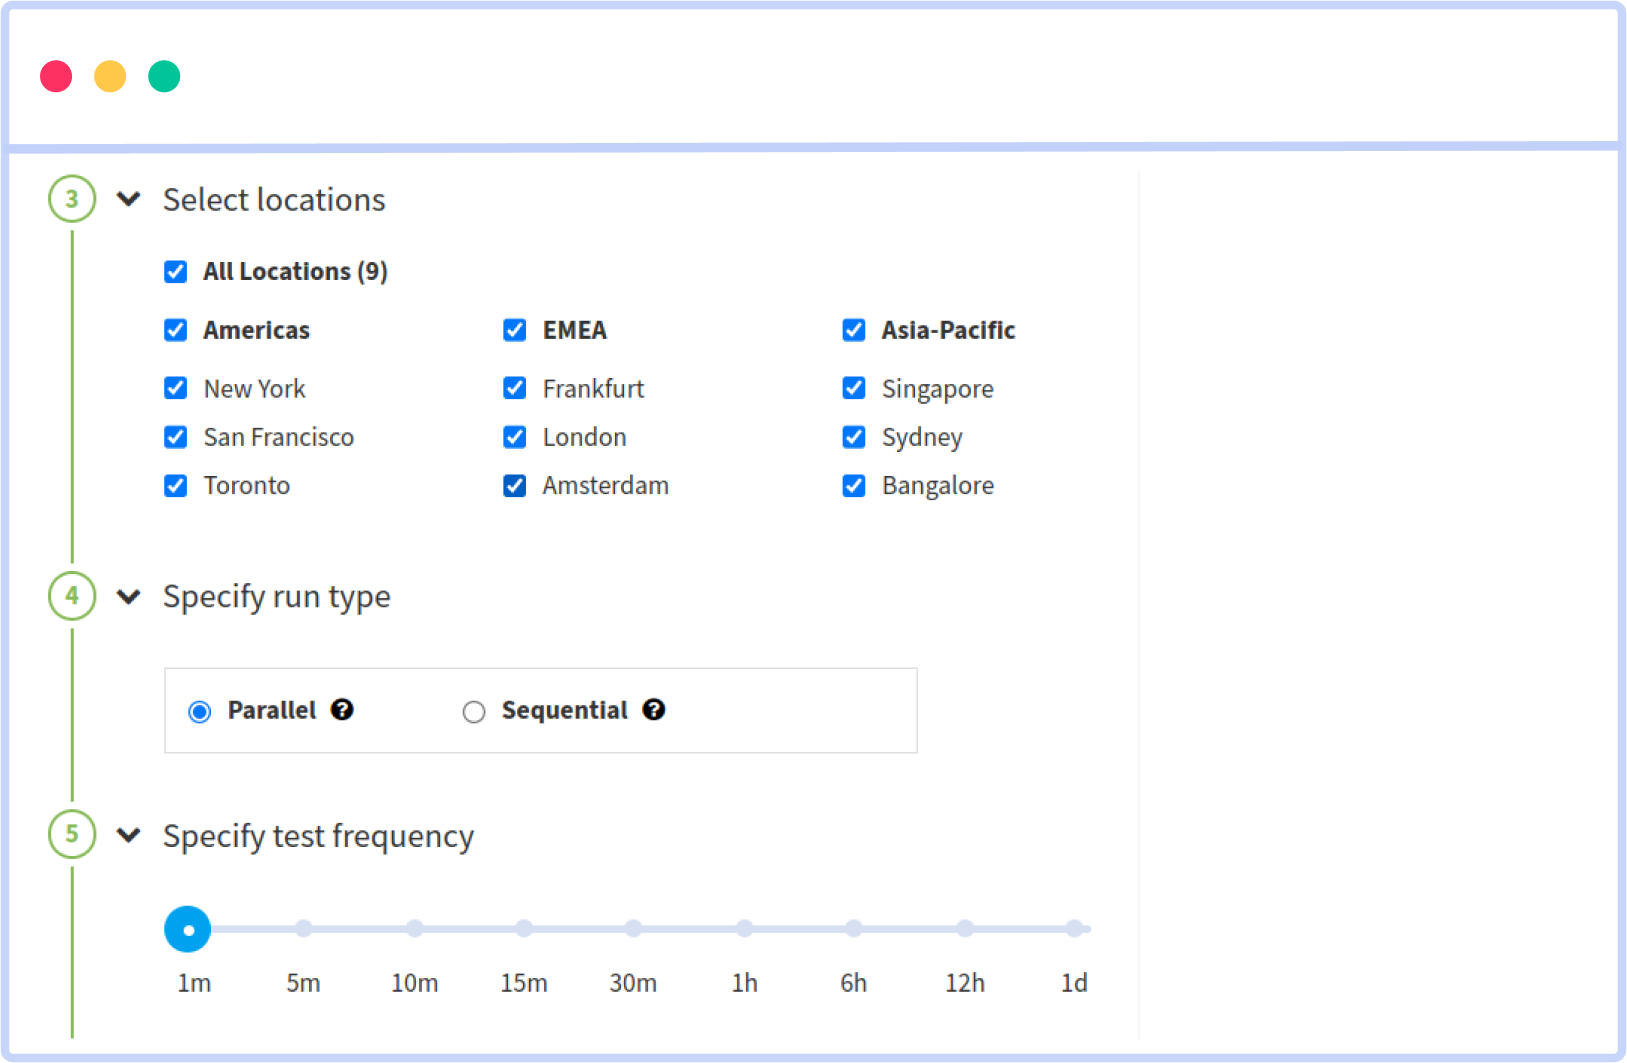Image resolution: width=1627 pixels, height=1063 pixels.
Task: Collapse the Select locations section chevron
Action: [129, 199]
